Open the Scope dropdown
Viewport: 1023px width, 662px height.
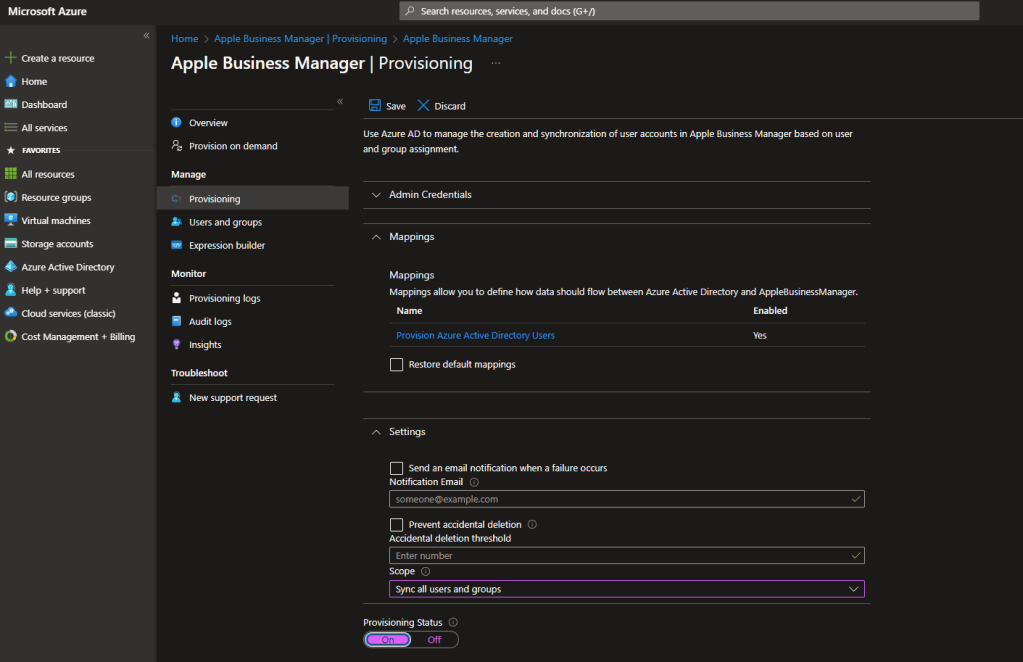[626, 588]
